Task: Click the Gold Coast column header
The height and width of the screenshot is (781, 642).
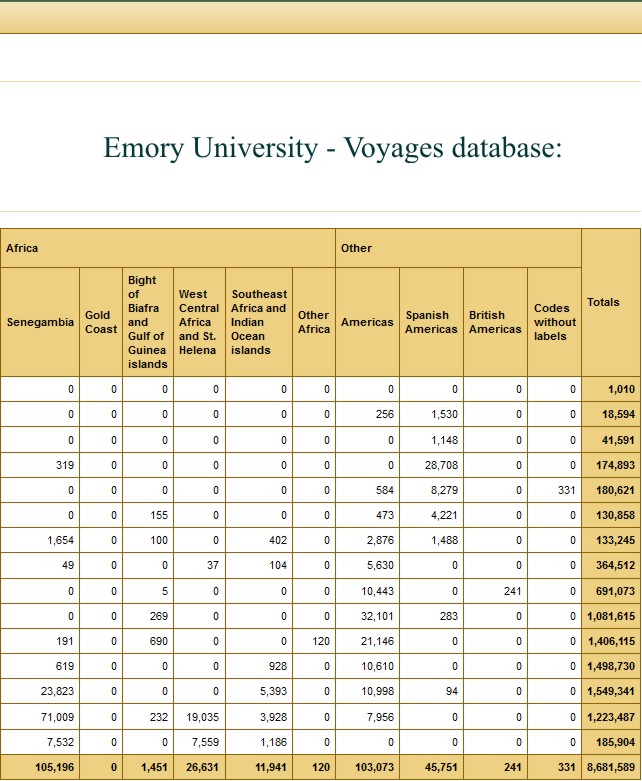Action: [x=100, y=322]
